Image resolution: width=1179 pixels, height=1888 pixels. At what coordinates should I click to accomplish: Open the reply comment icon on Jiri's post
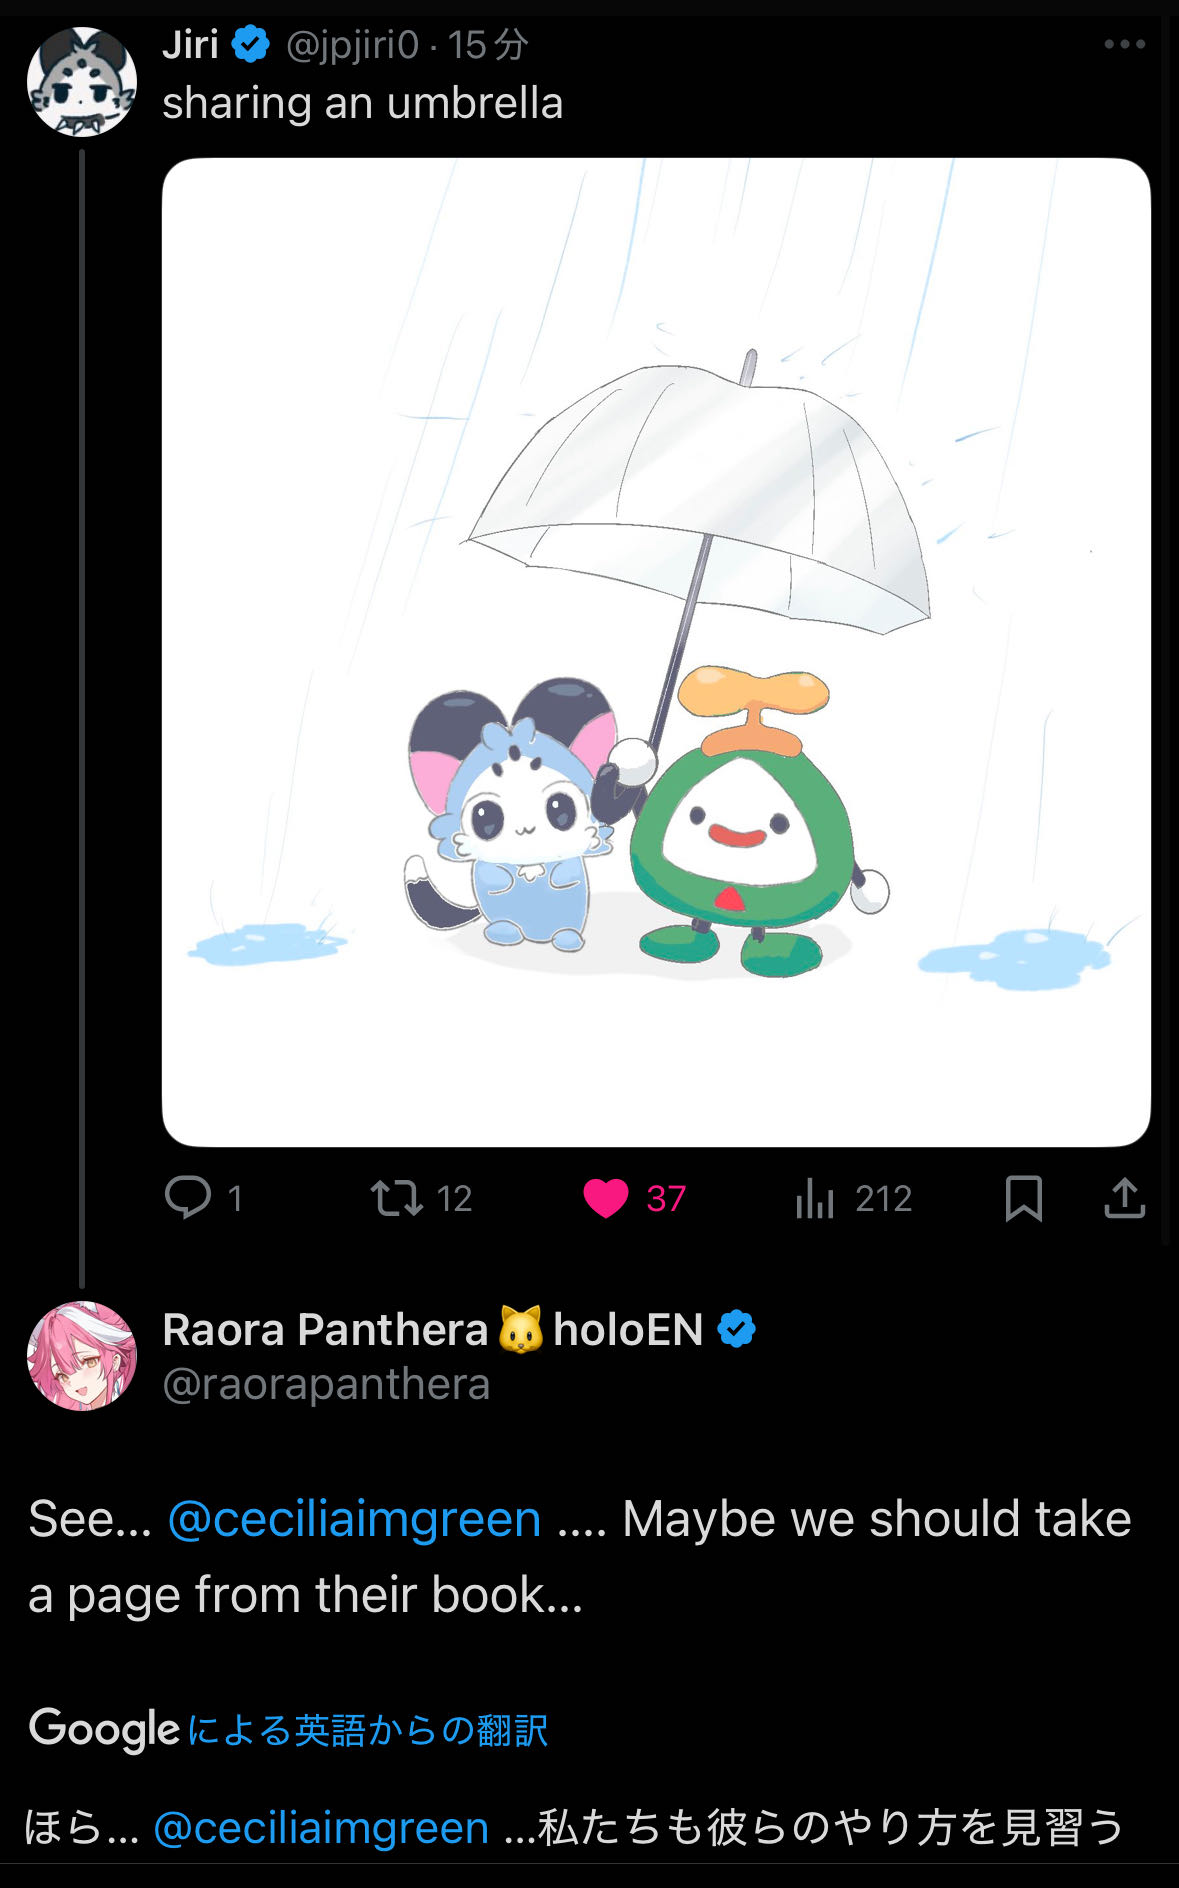click(188, 1197)
